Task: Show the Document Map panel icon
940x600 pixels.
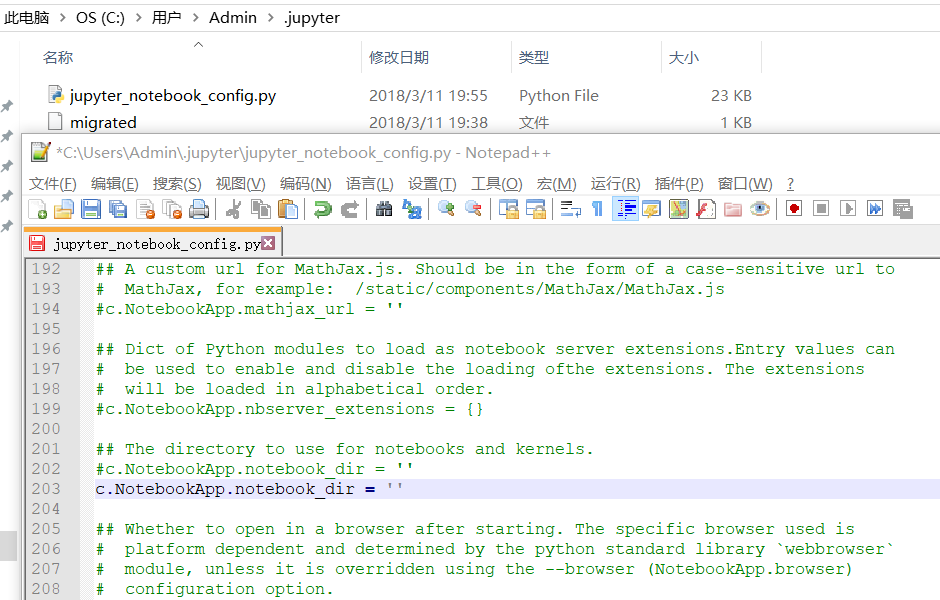Action: point(679,209)
